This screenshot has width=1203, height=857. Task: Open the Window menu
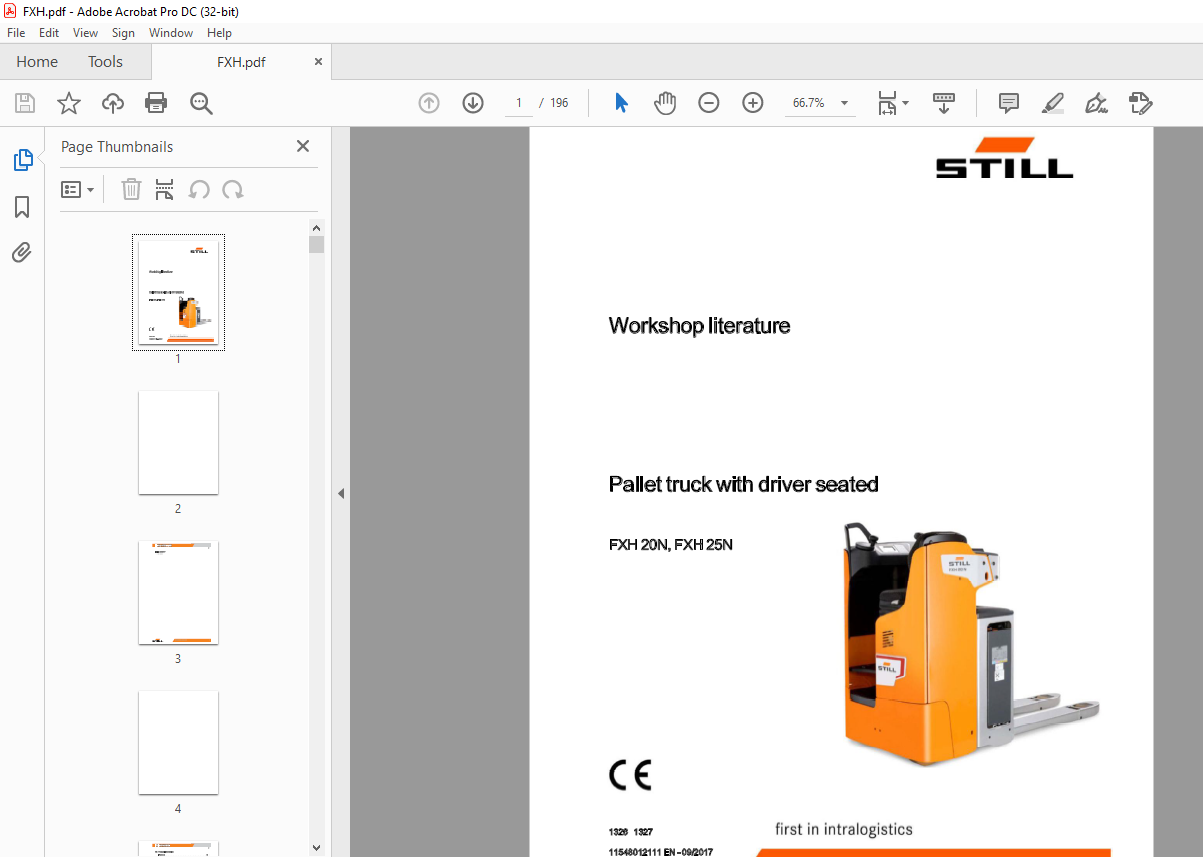click(171, 33)
